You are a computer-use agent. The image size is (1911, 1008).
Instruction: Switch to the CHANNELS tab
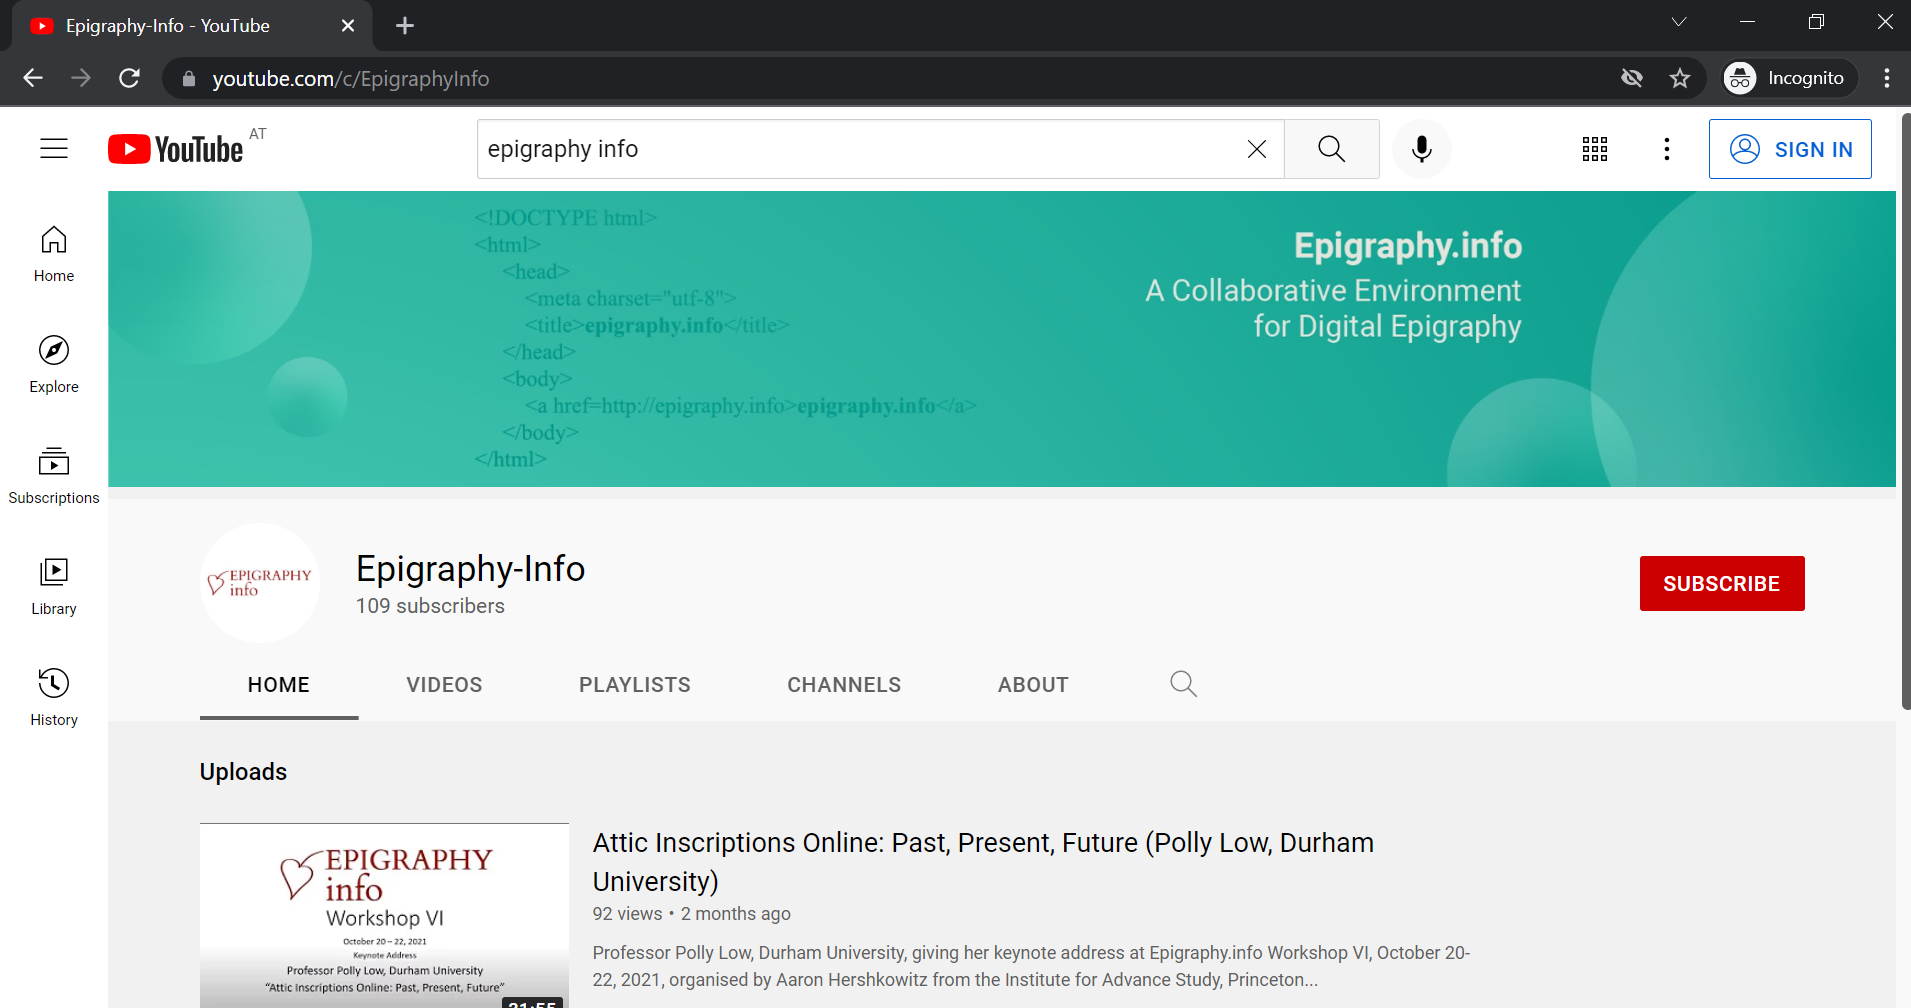844,685
